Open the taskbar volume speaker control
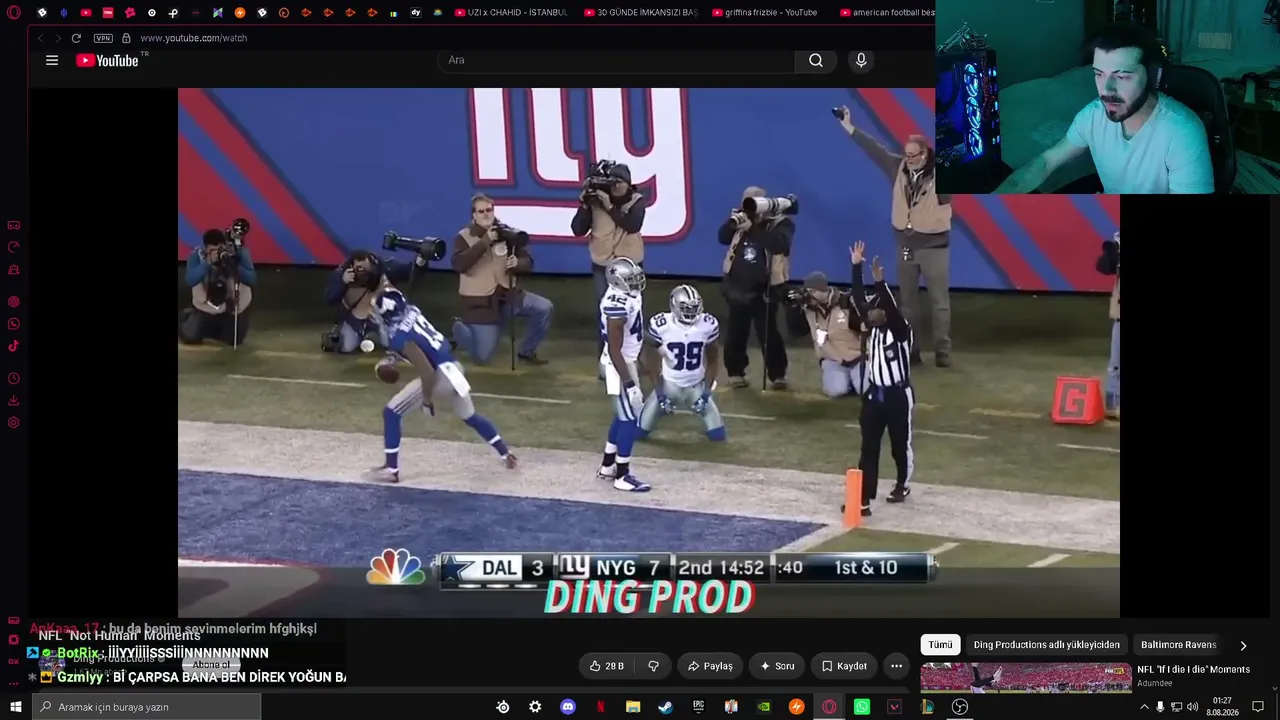This screenshot has width=1280, height=720. tap(1192, 707)
